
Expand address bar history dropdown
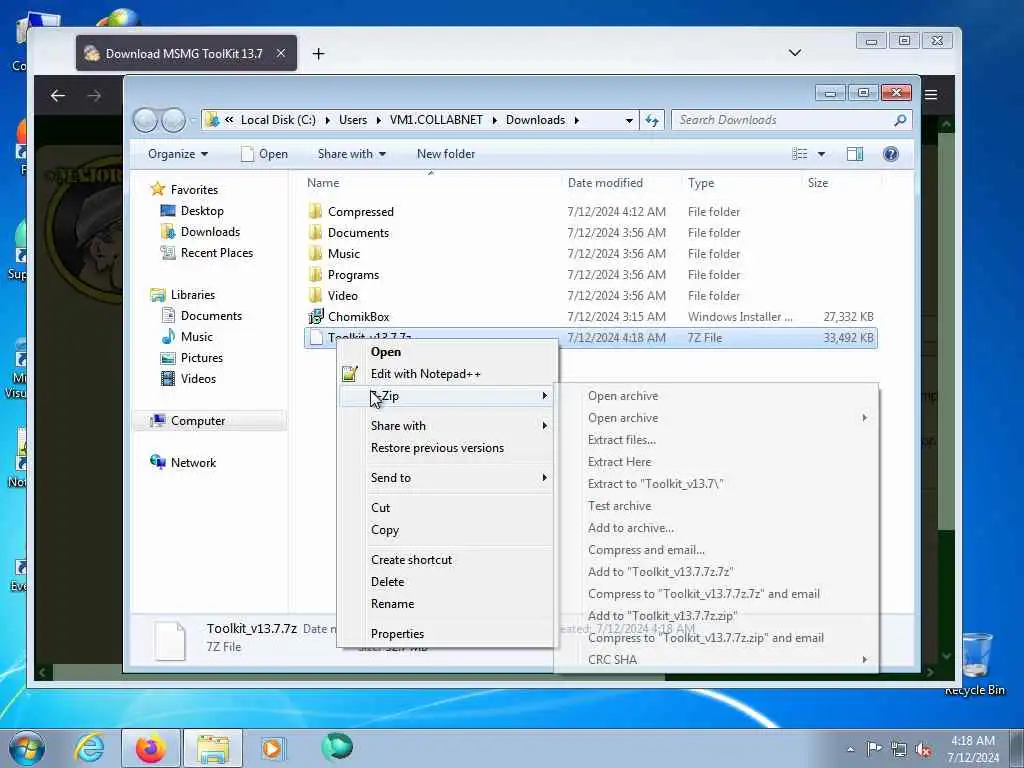(629, 120)
